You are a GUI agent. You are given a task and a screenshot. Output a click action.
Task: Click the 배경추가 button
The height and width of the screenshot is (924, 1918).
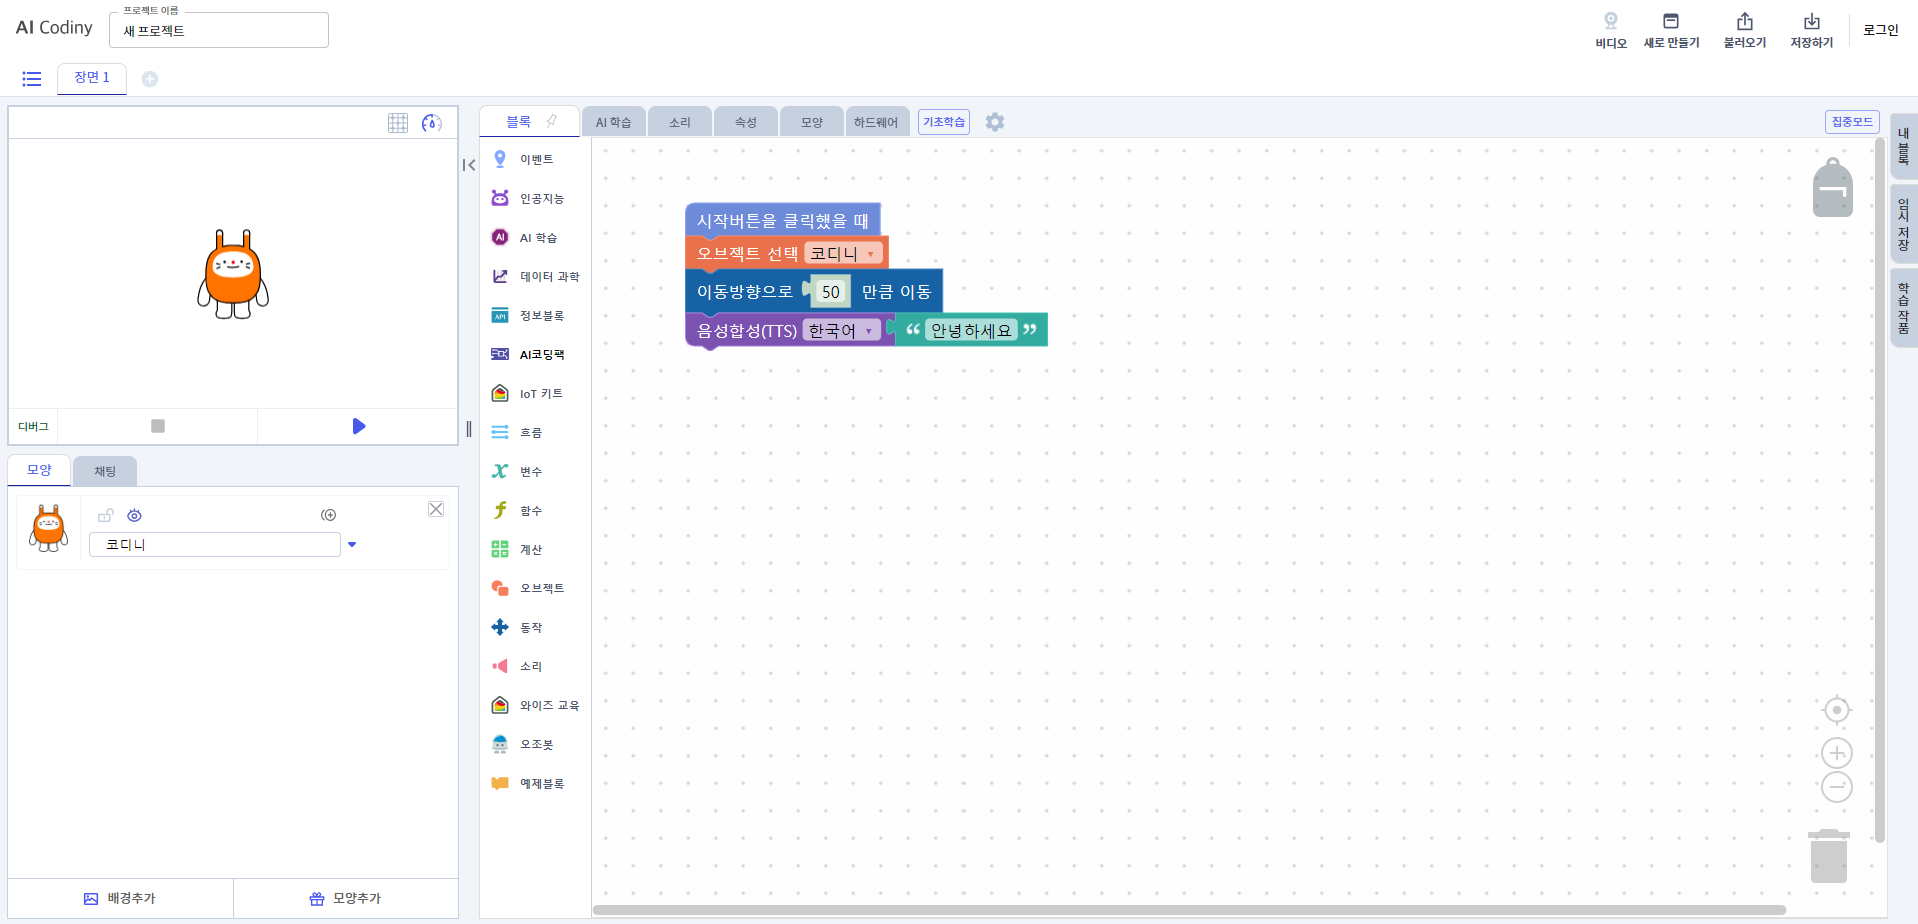(x=120, y=899)
